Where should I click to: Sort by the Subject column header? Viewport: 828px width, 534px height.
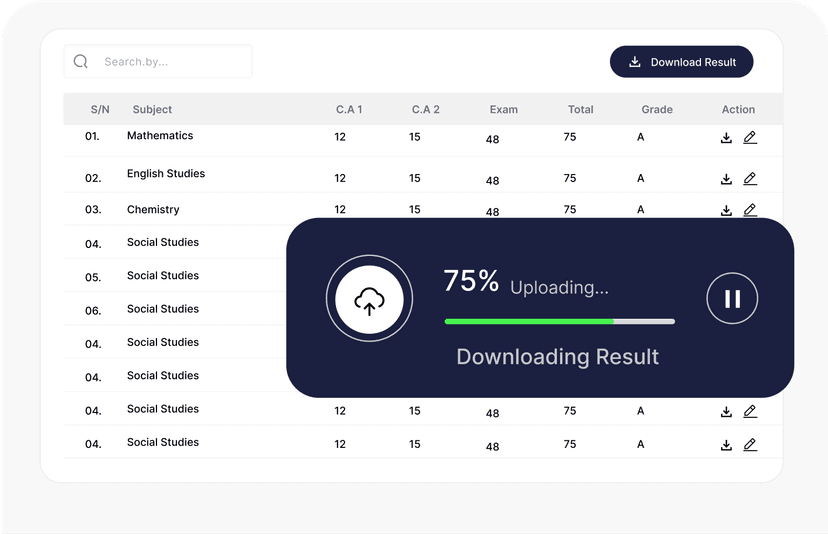click(x=152, y=110)
